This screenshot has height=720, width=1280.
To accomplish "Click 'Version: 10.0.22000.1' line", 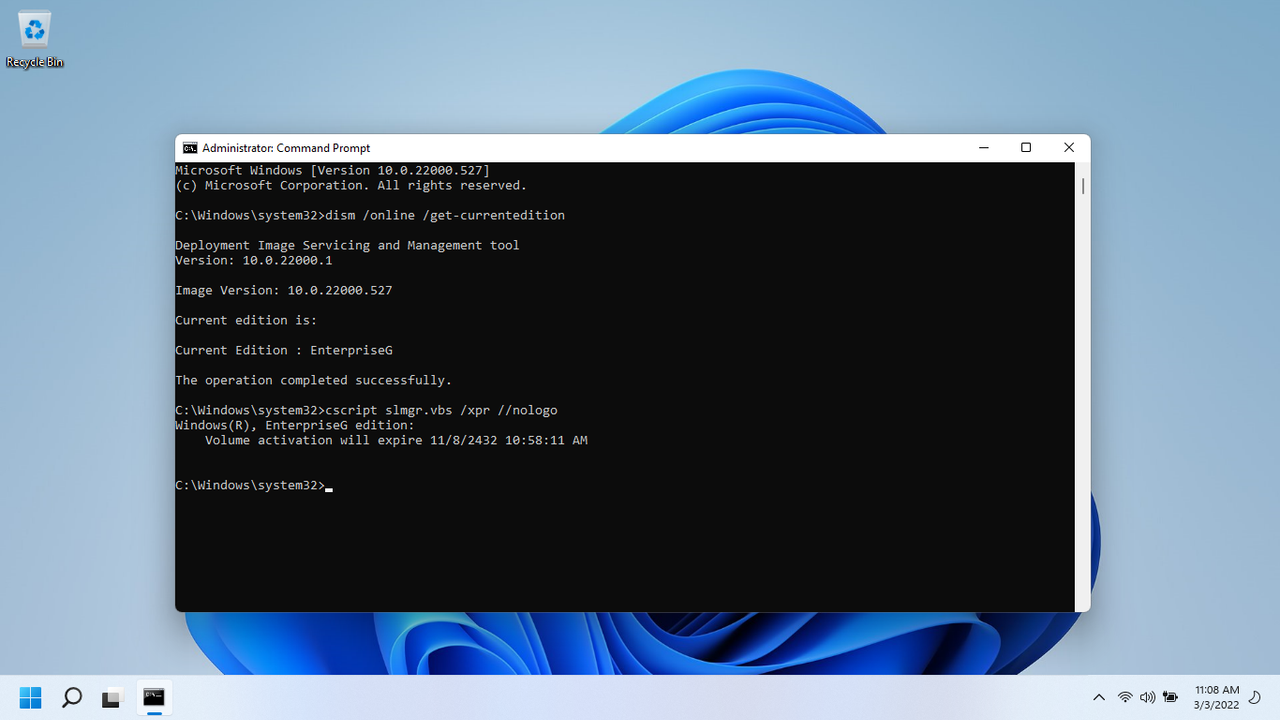I will point(253,261).
